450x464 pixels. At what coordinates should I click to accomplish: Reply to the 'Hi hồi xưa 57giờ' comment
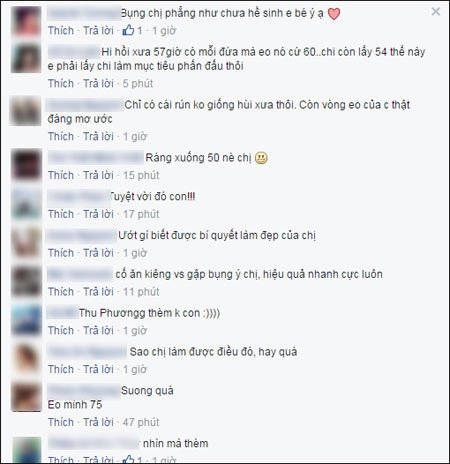pos(98,83)
